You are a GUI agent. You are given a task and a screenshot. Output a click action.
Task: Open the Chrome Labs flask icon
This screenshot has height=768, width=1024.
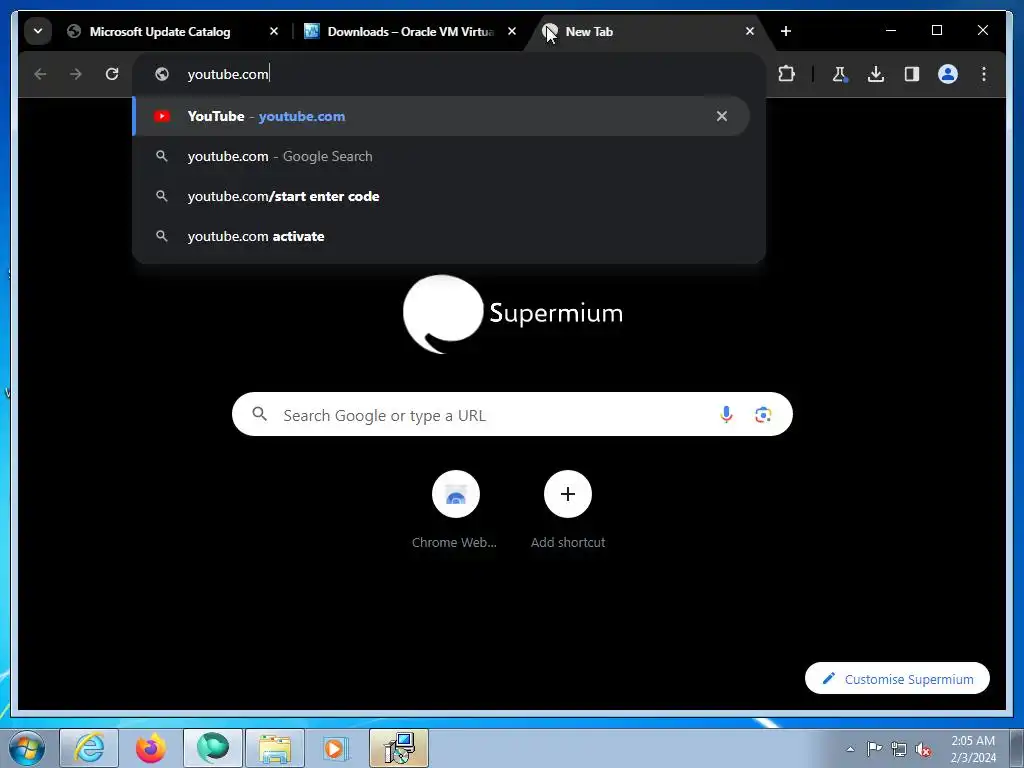coord(839,74)
